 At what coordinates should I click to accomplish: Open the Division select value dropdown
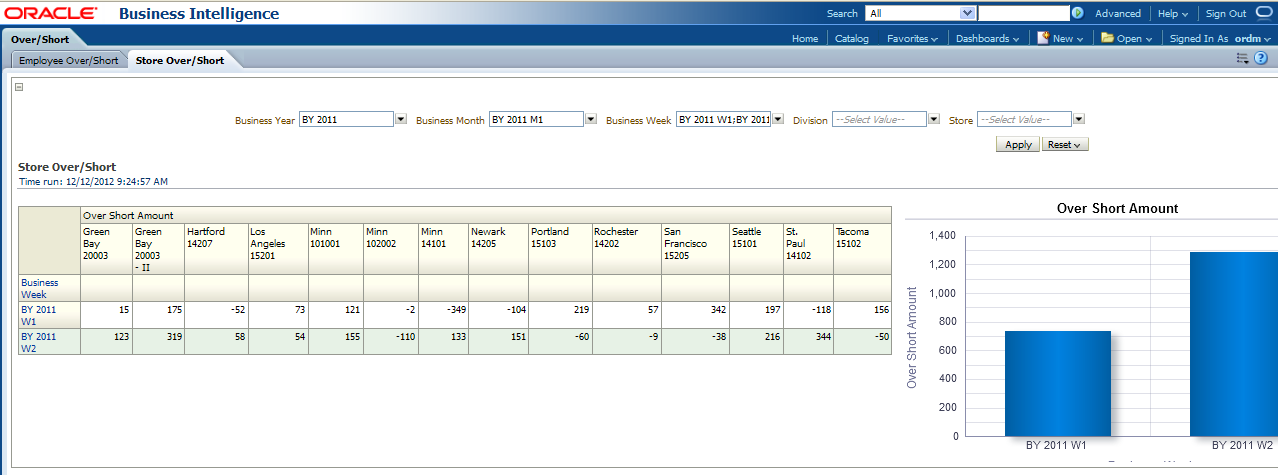934,119
